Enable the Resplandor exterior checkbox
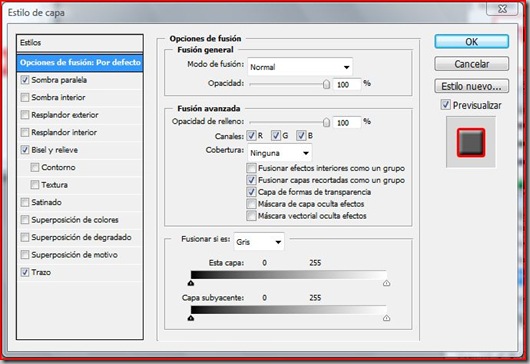The image size is (530, 364). click(x=25, y=115)
